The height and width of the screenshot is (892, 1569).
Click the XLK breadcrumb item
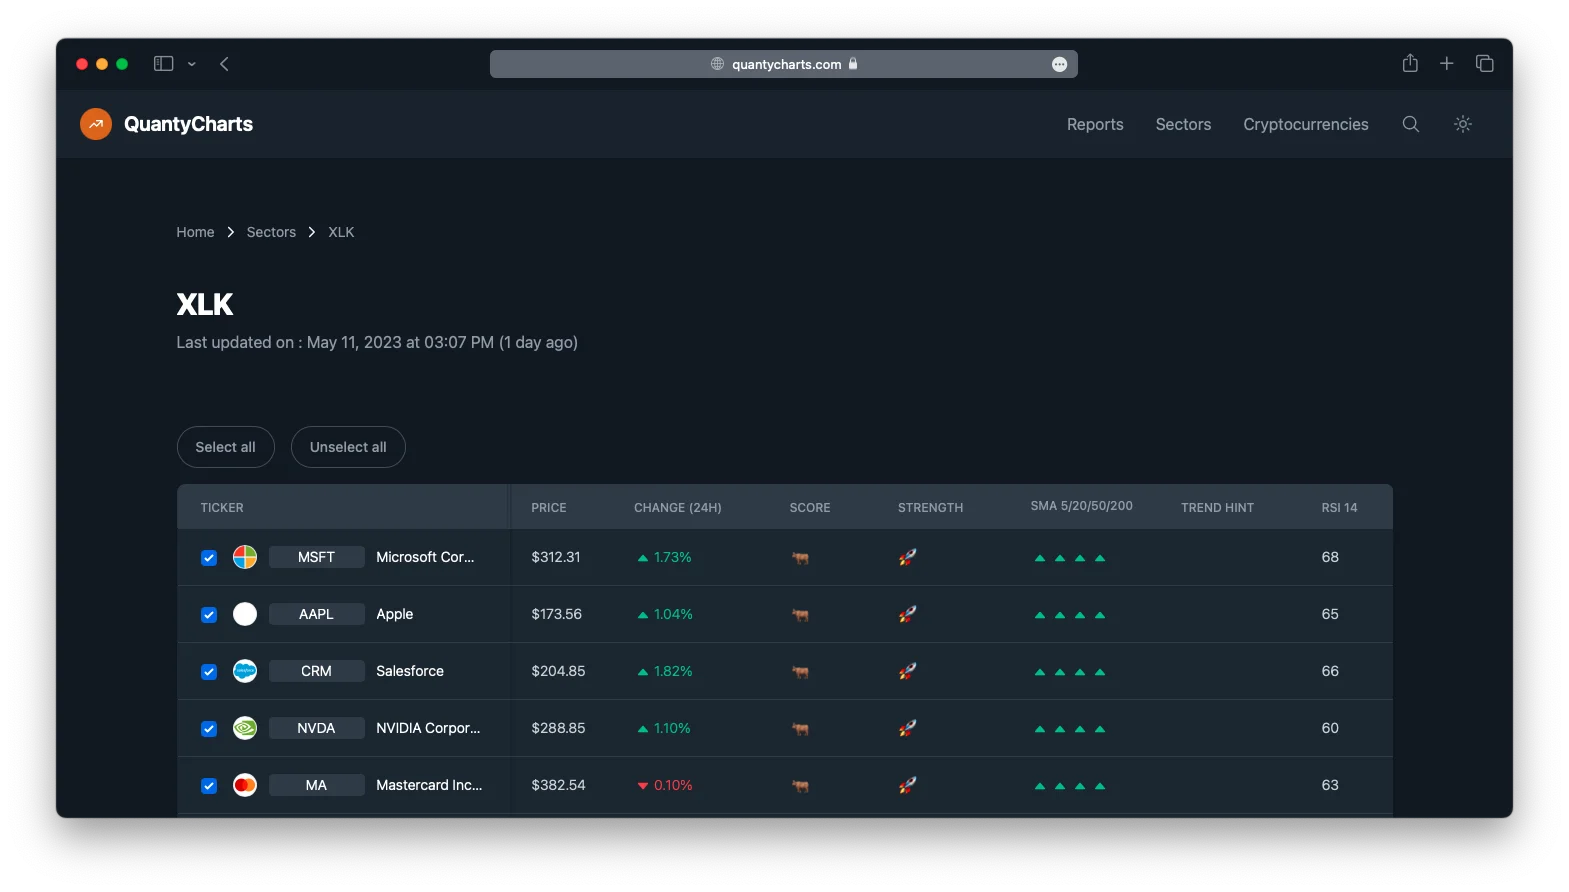click(x=341, y=232)
